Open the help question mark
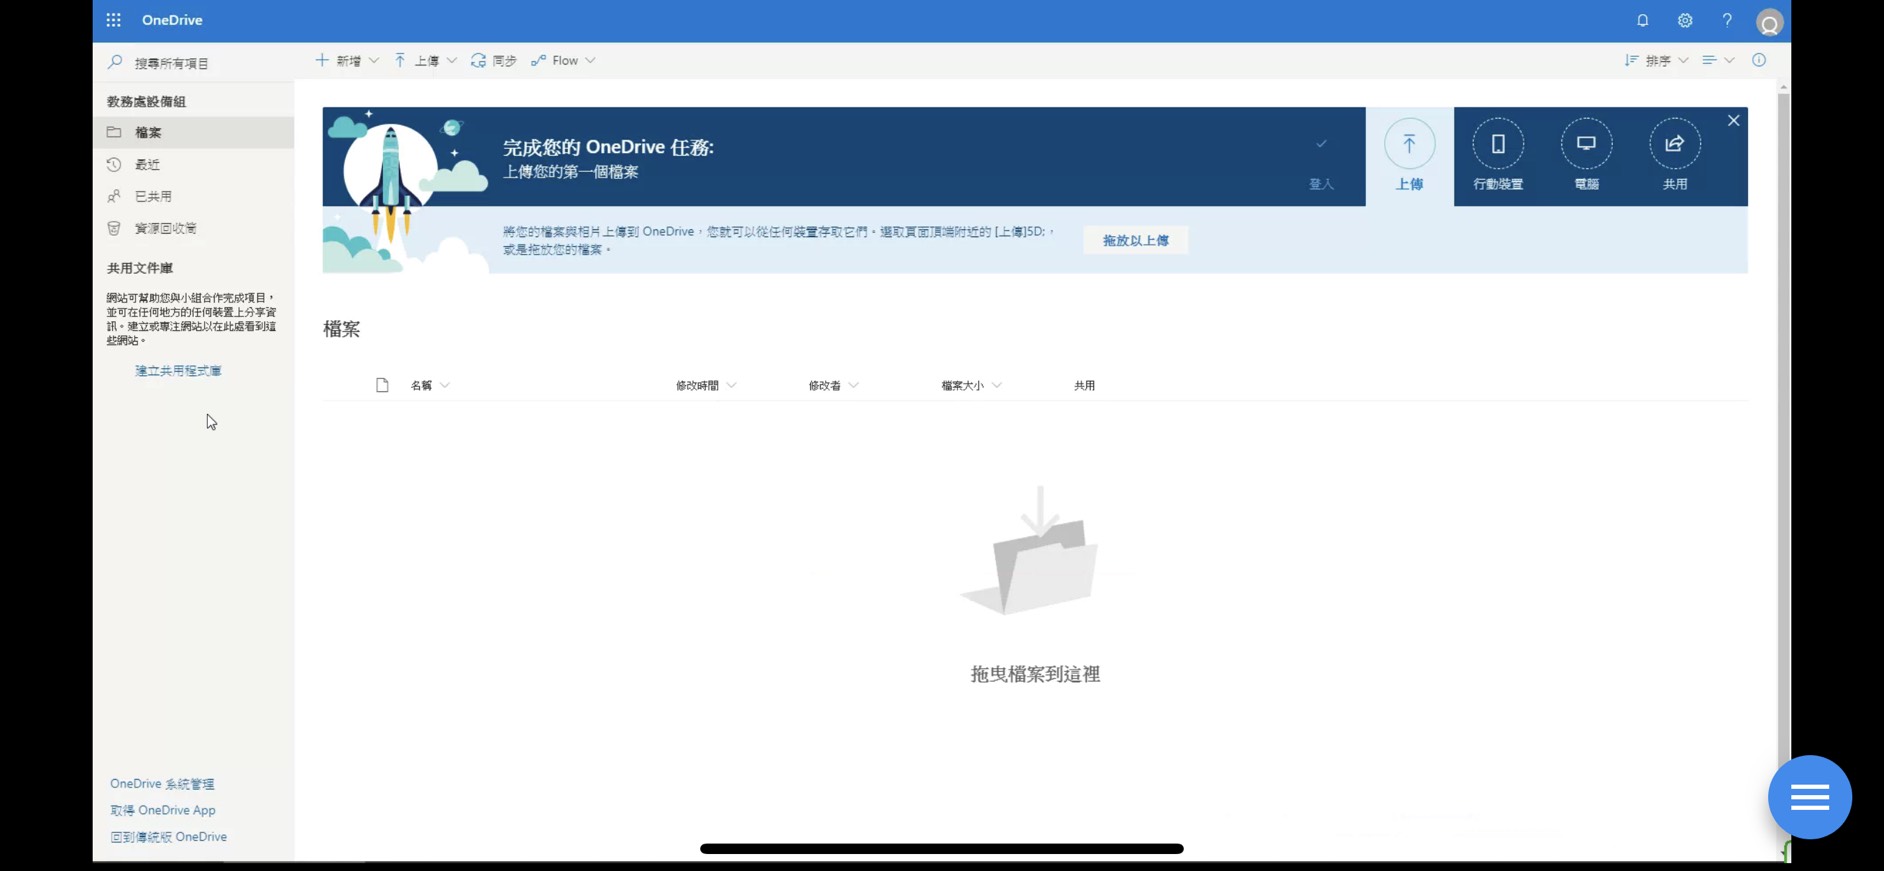The height and width of the screenshot is (871, 1884). tap(1727, 20)
